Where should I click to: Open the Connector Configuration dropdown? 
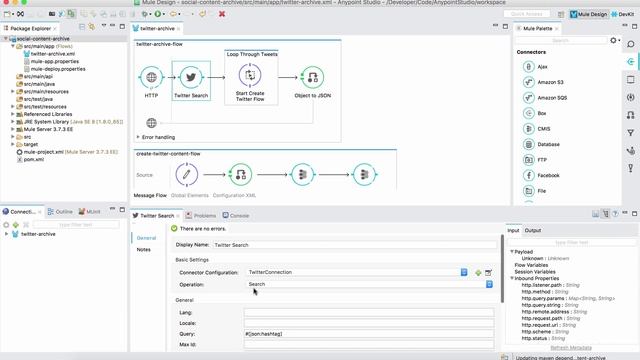(x=464, y=272)
